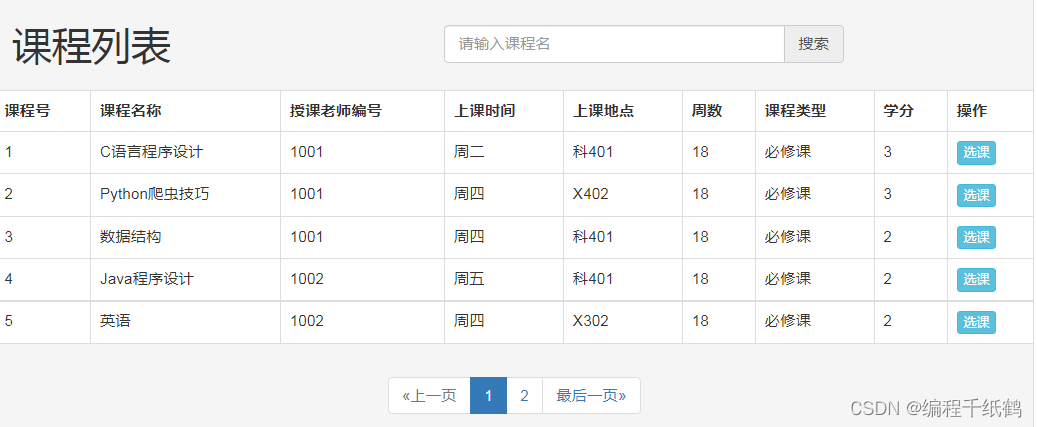Screen dimensions: 1037x427
Task: Click the 课程列表 page heading
Action: [92, 46]
